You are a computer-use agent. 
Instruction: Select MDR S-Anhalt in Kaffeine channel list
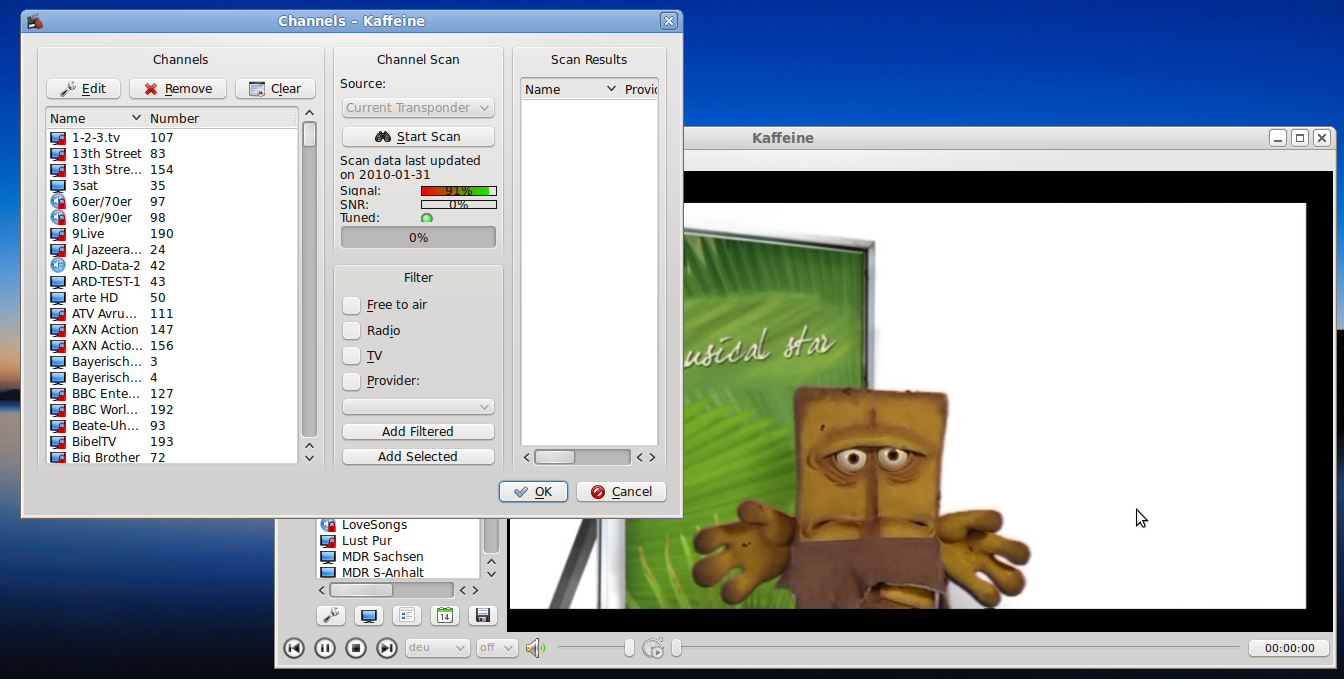point(399,573)
